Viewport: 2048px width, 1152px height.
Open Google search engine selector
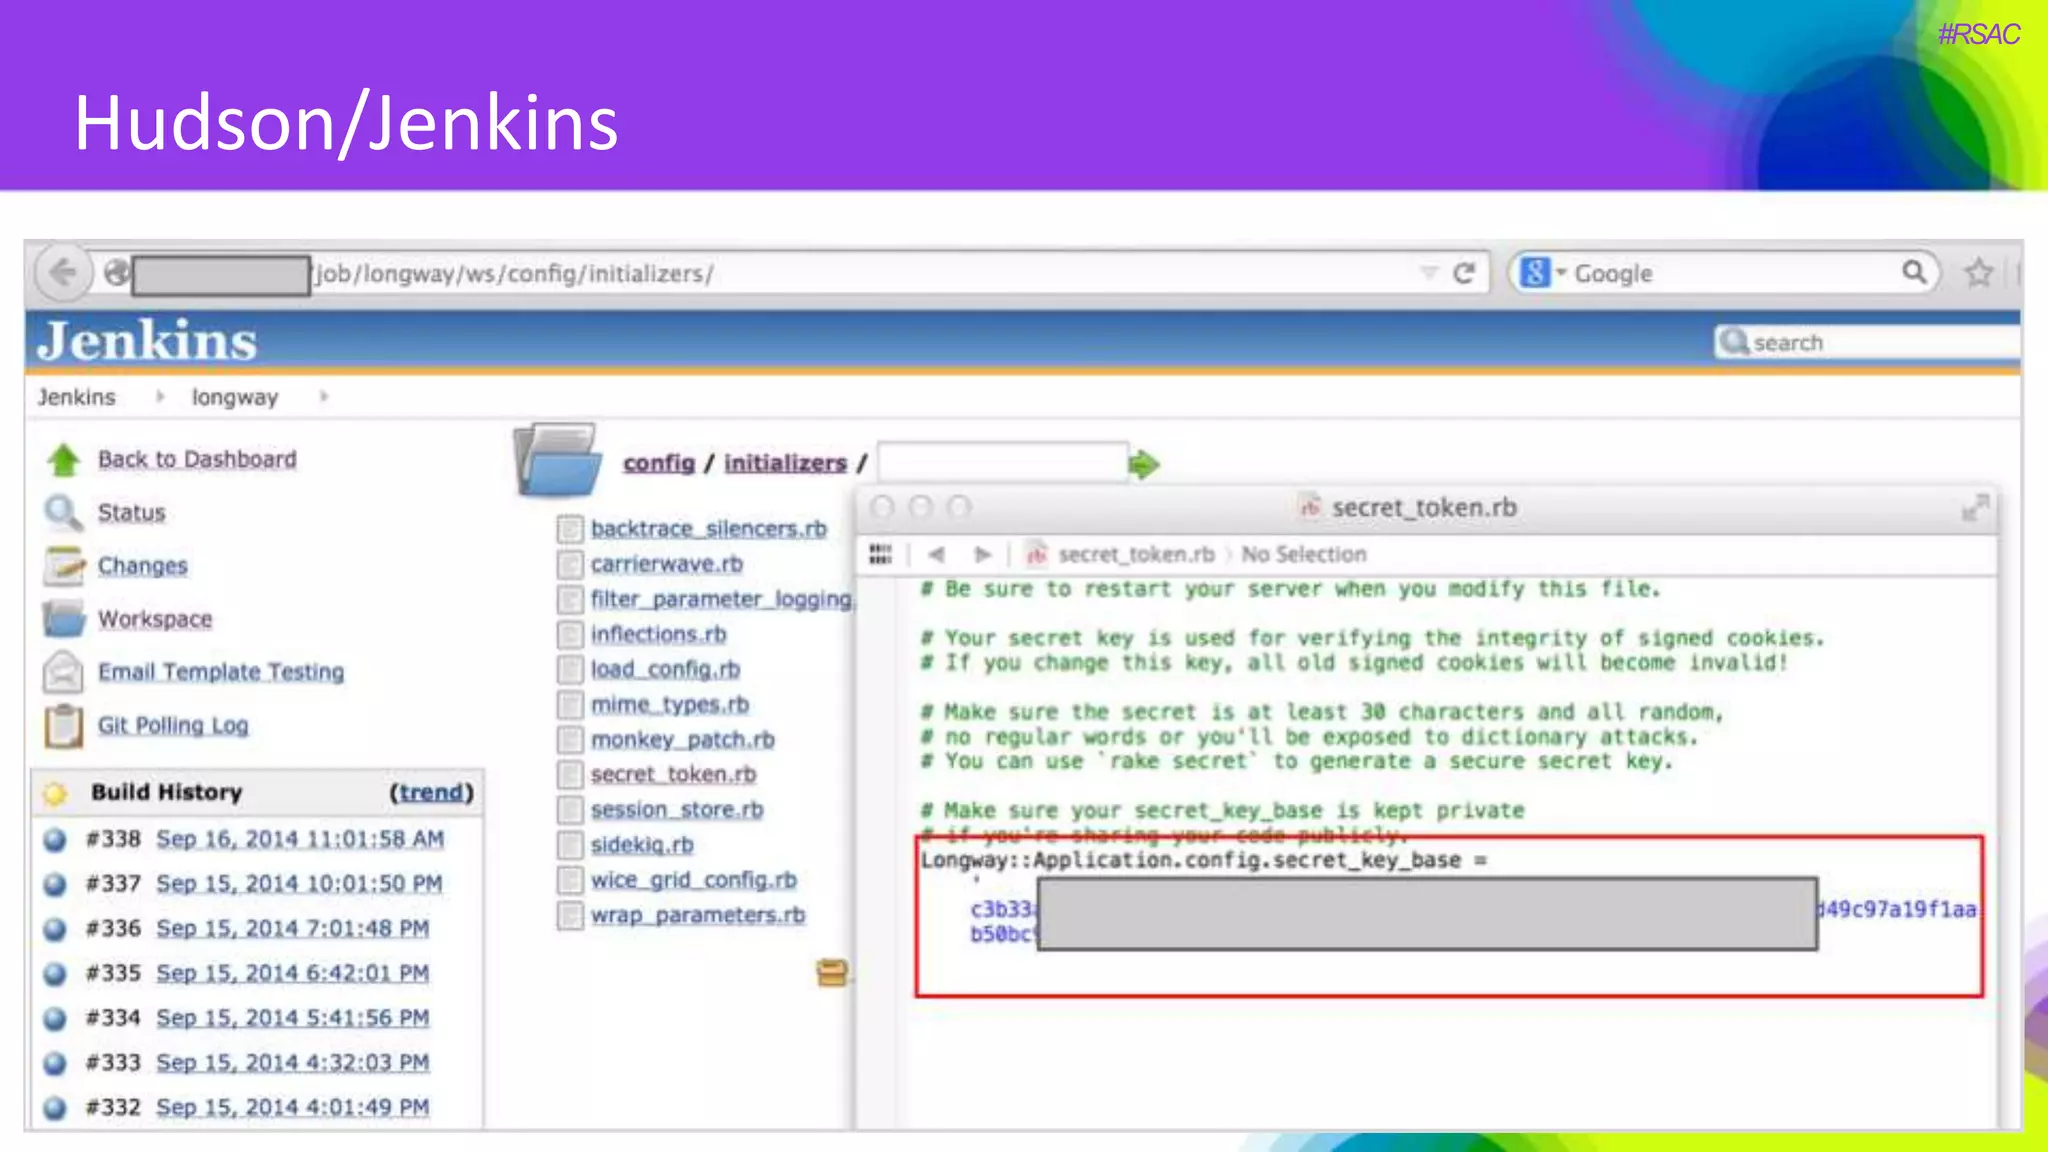click(1541, 272)
